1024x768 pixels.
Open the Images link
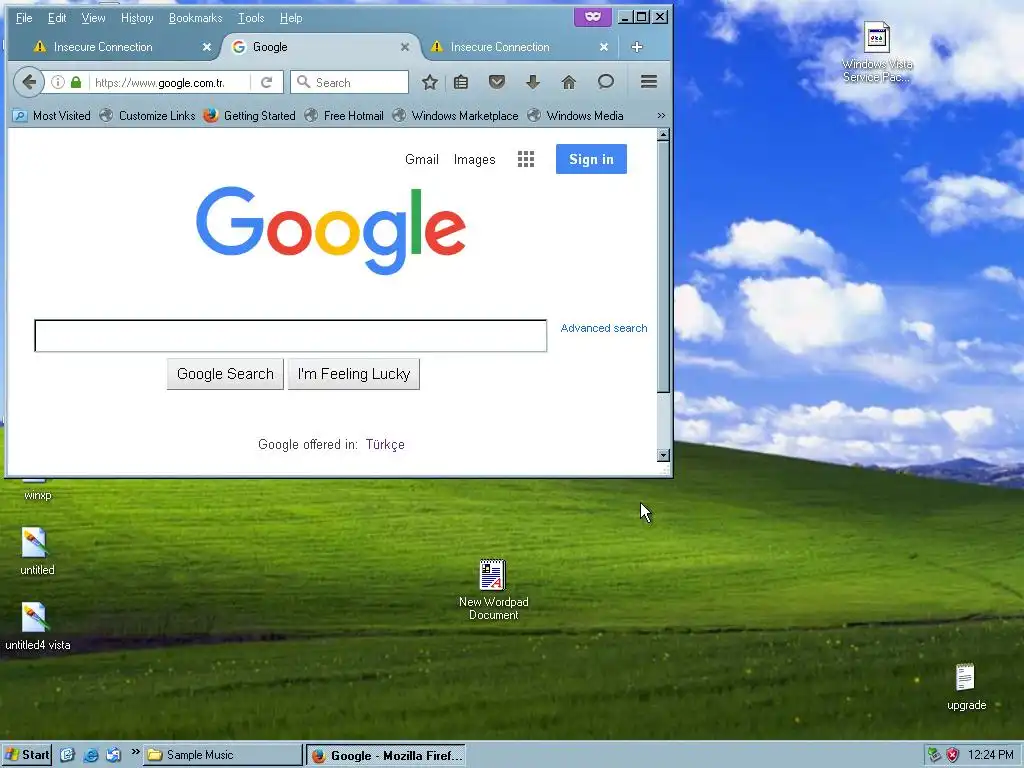click(x=475, y=159)
